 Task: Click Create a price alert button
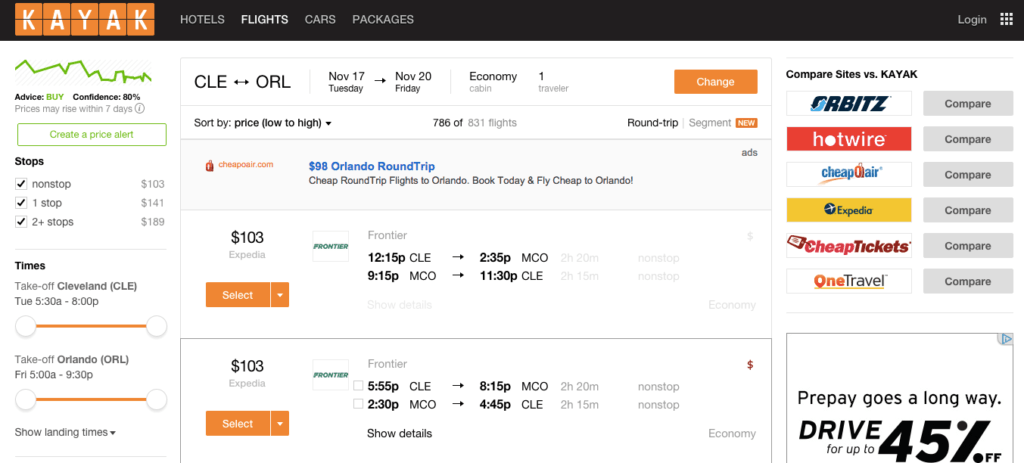(91, 135)
